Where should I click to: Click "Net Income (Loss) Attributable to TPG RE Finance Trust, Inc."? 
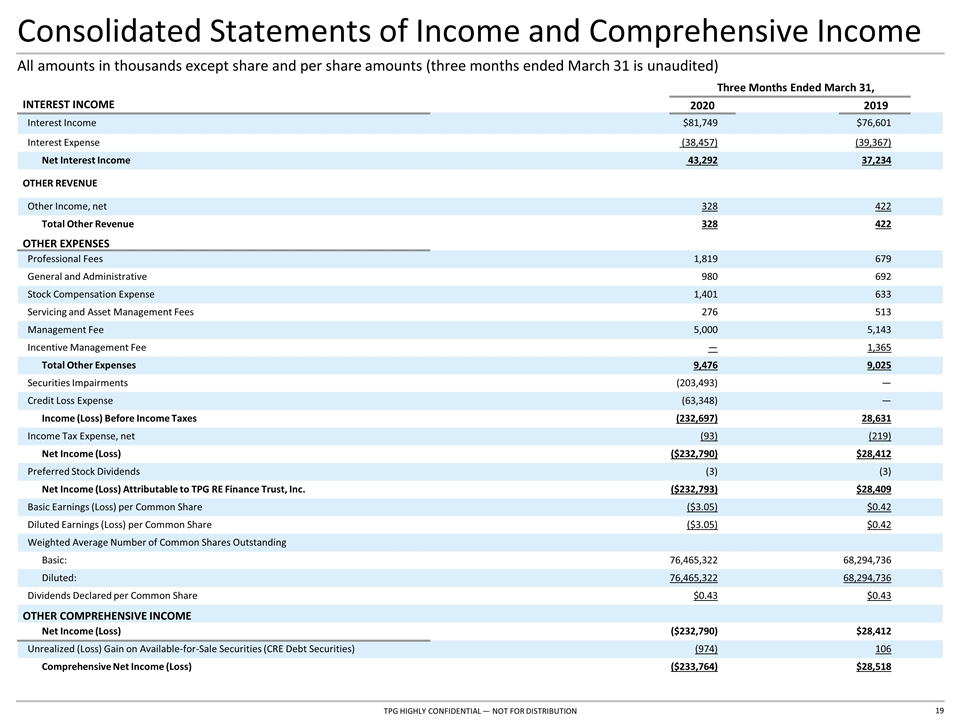coord(173,490)
